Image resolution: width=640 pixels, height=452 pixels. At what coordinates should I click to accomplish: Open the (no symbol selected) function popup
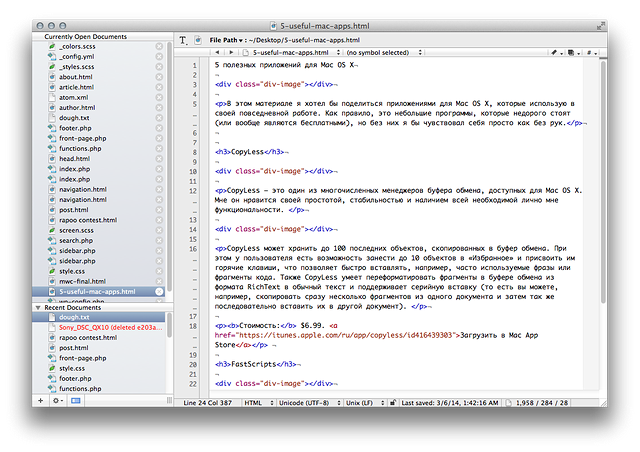[x=384, y=52]
